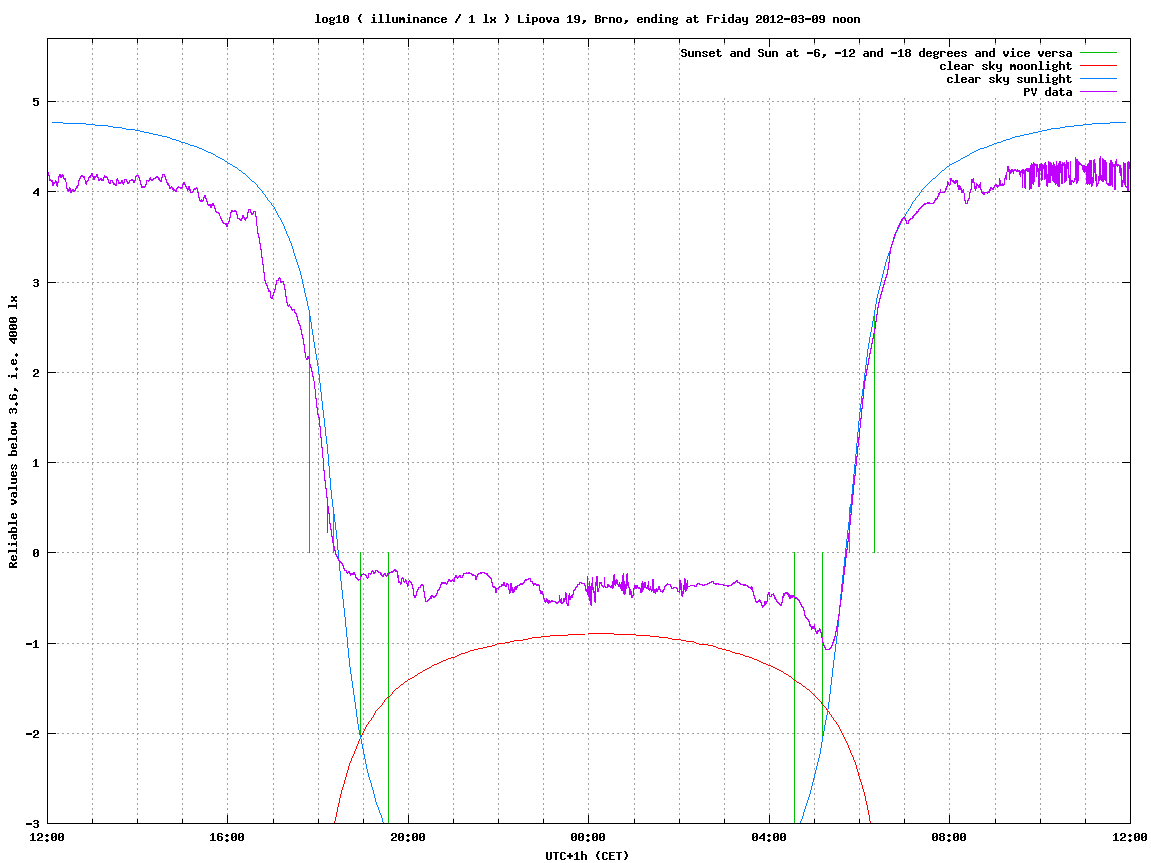
Task: Click the chart title about Lipova 19, Brno
Action: [x=587, y=19]
